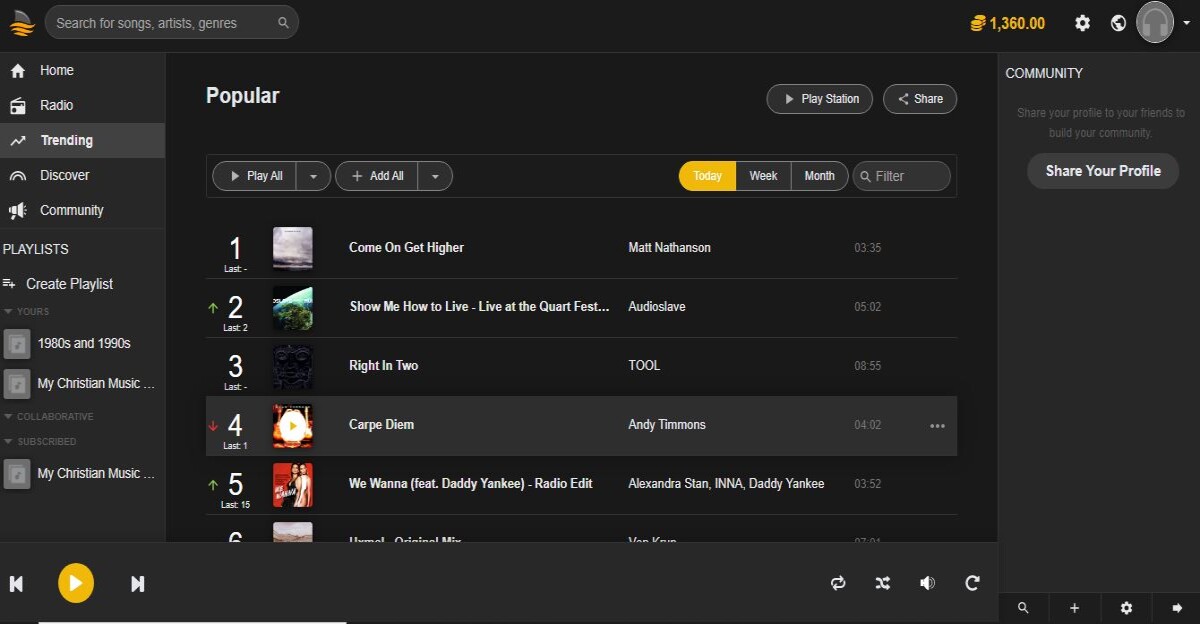Click the Add All button
1200x624 pixels.
pos(376,176)
